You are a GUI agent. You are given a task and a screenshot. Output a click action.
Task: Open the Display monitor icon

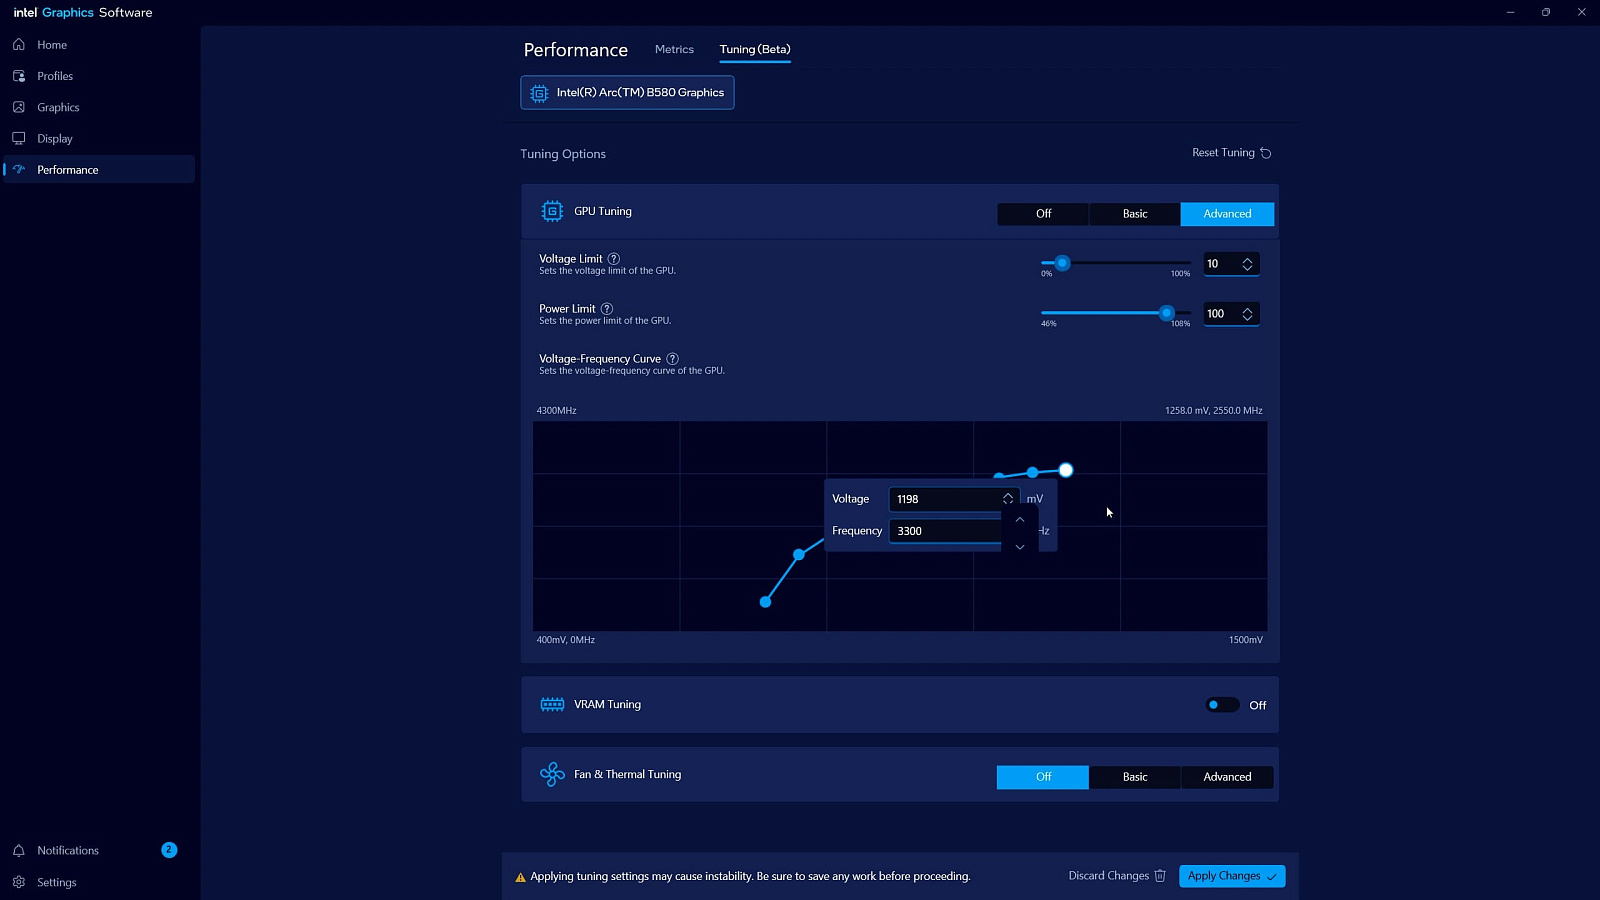tap(19, 139)
